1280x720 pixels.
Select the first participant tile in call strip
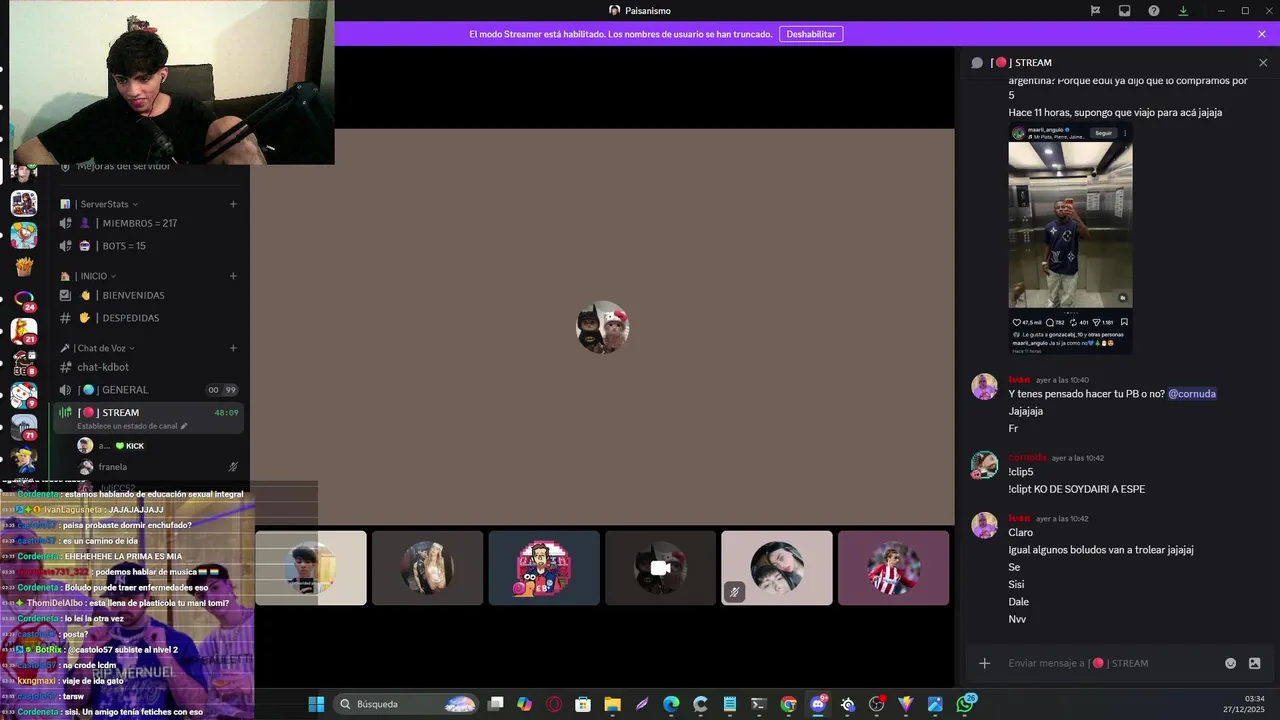click(311, 568)
